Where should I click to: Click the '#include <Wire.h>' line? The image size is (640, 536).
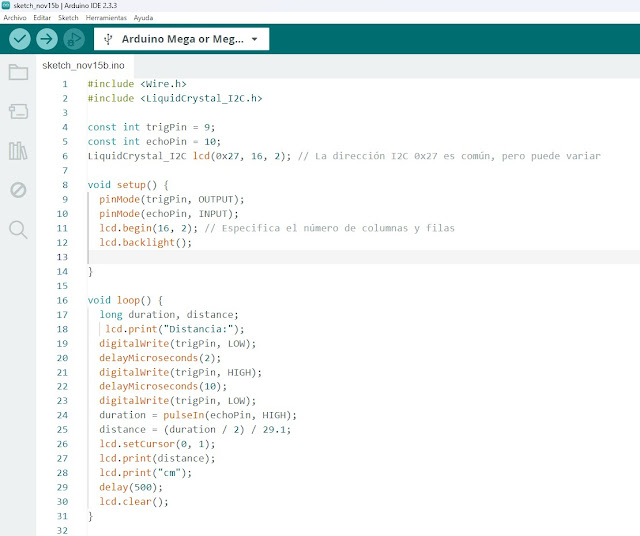pos(137,84)
